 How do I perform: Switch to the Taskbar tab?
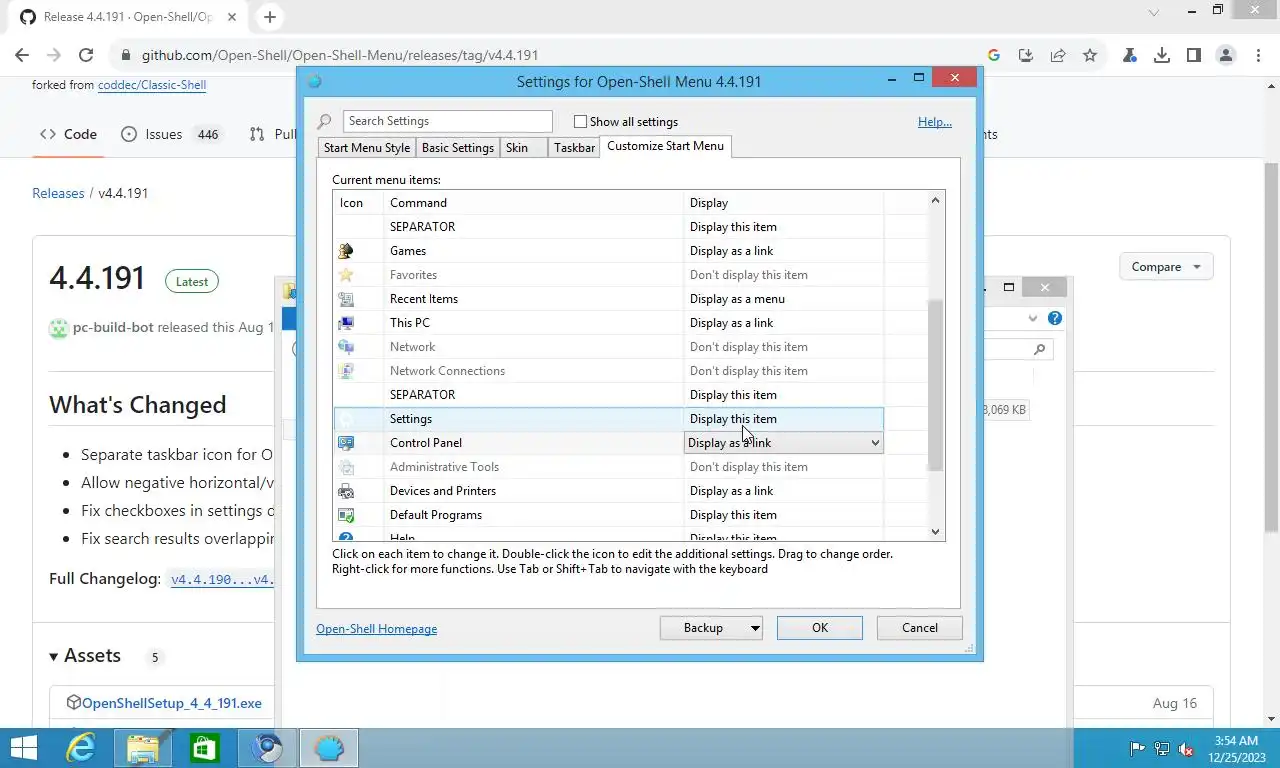(x=574, y=148)
